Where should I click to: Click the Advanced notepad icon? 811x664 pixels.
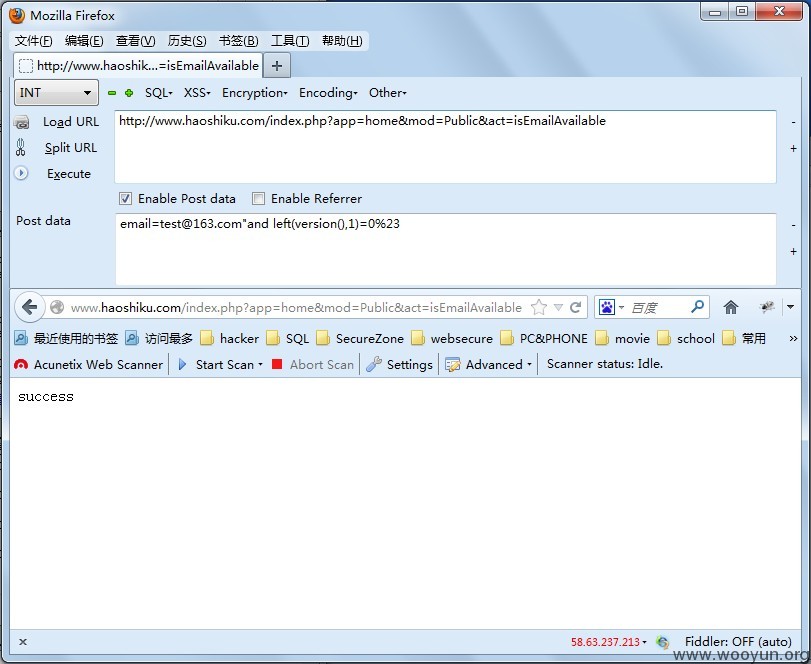click(x=453, y=365)
